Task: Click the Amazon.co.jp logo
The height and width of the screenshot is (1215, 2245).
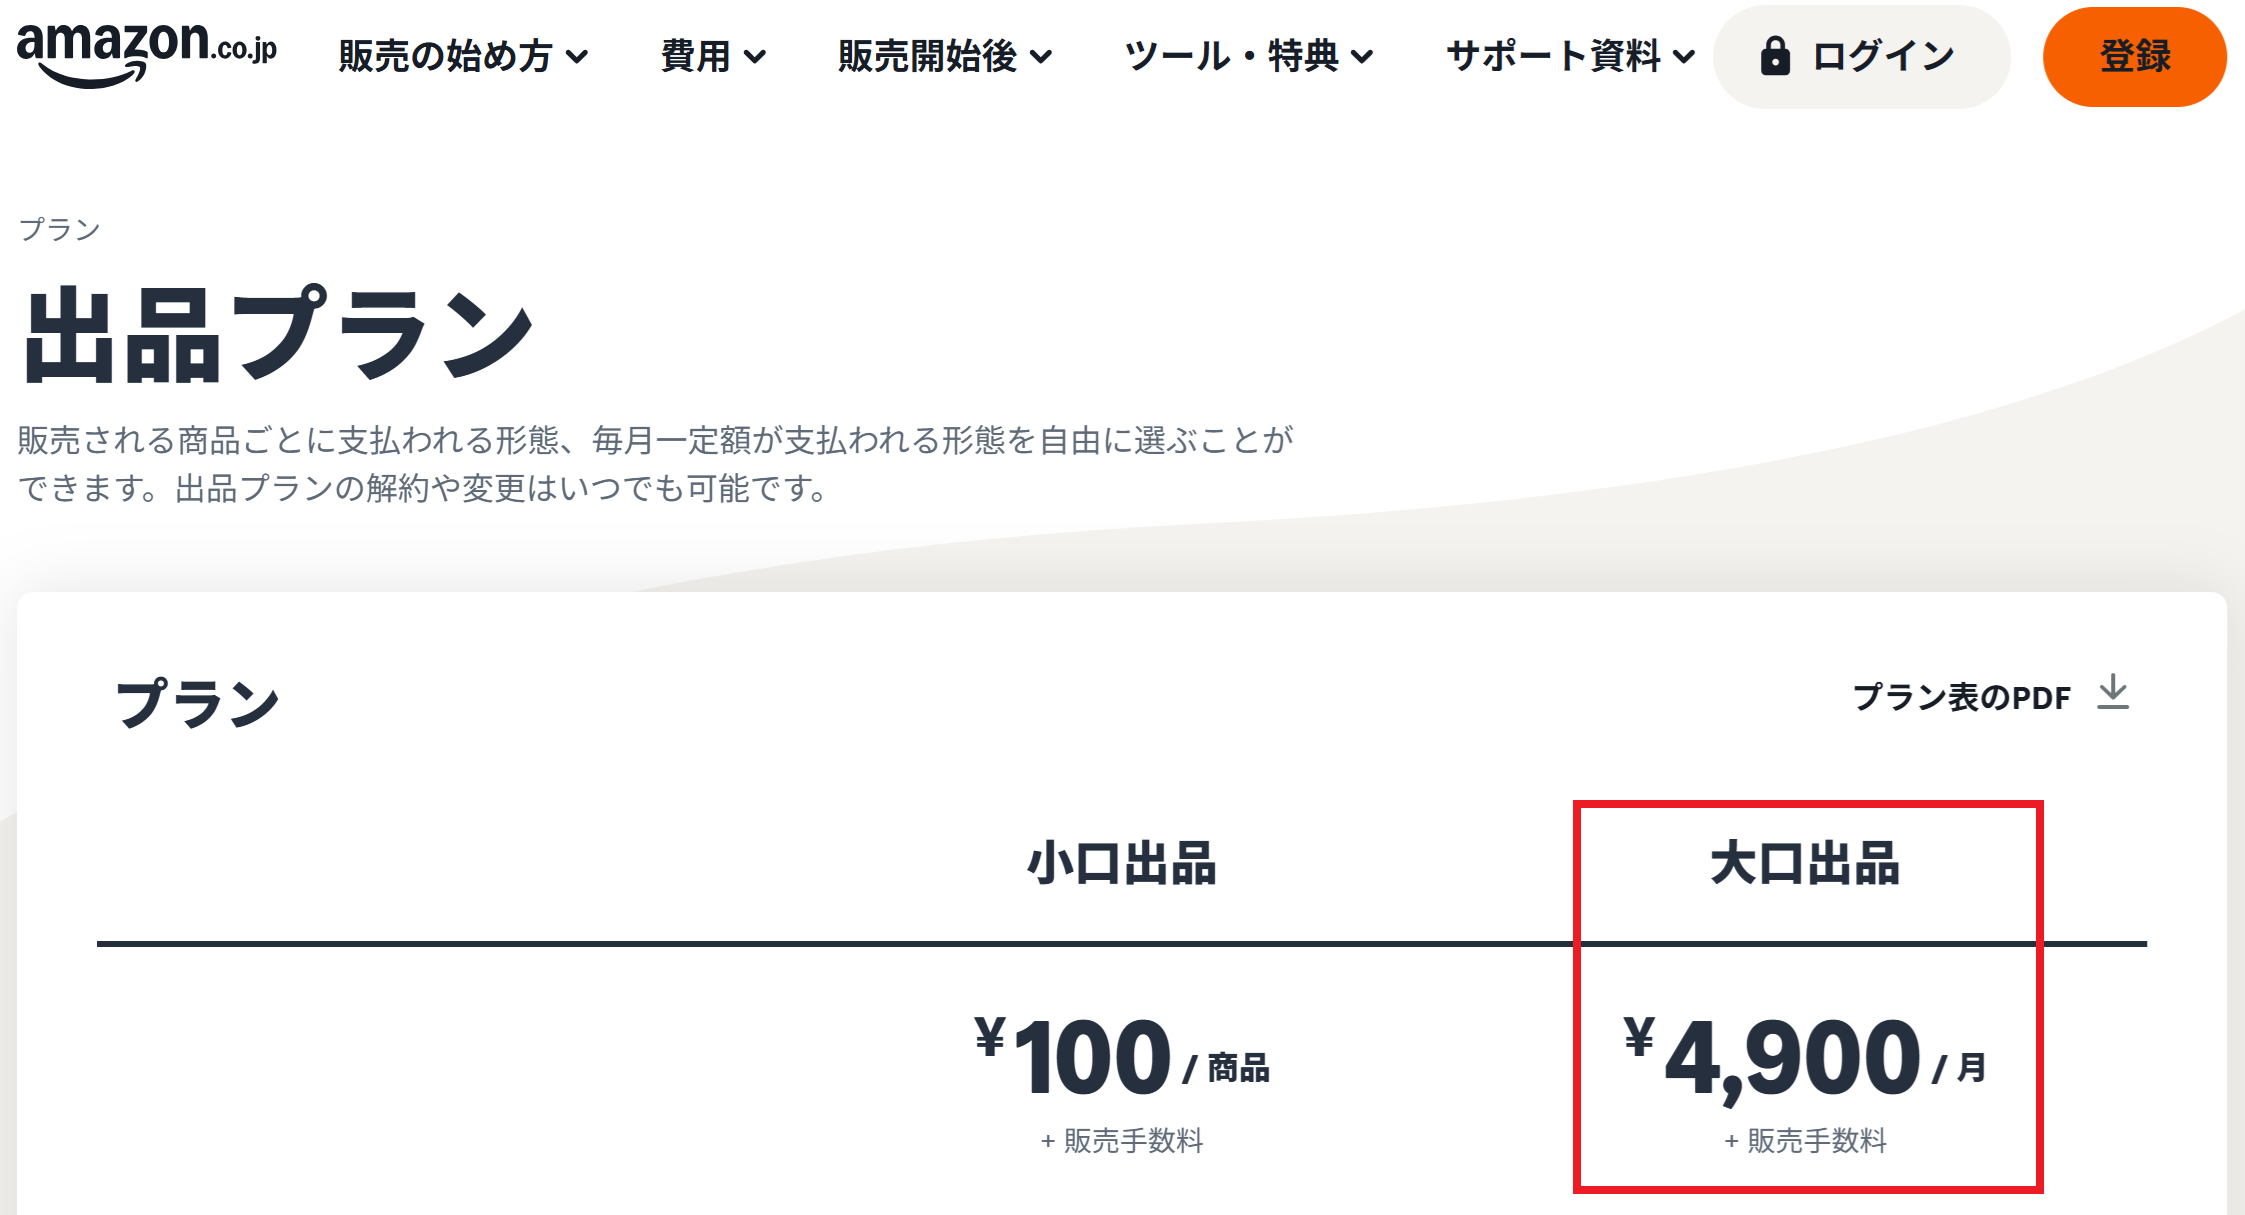Action: [146, 52]
